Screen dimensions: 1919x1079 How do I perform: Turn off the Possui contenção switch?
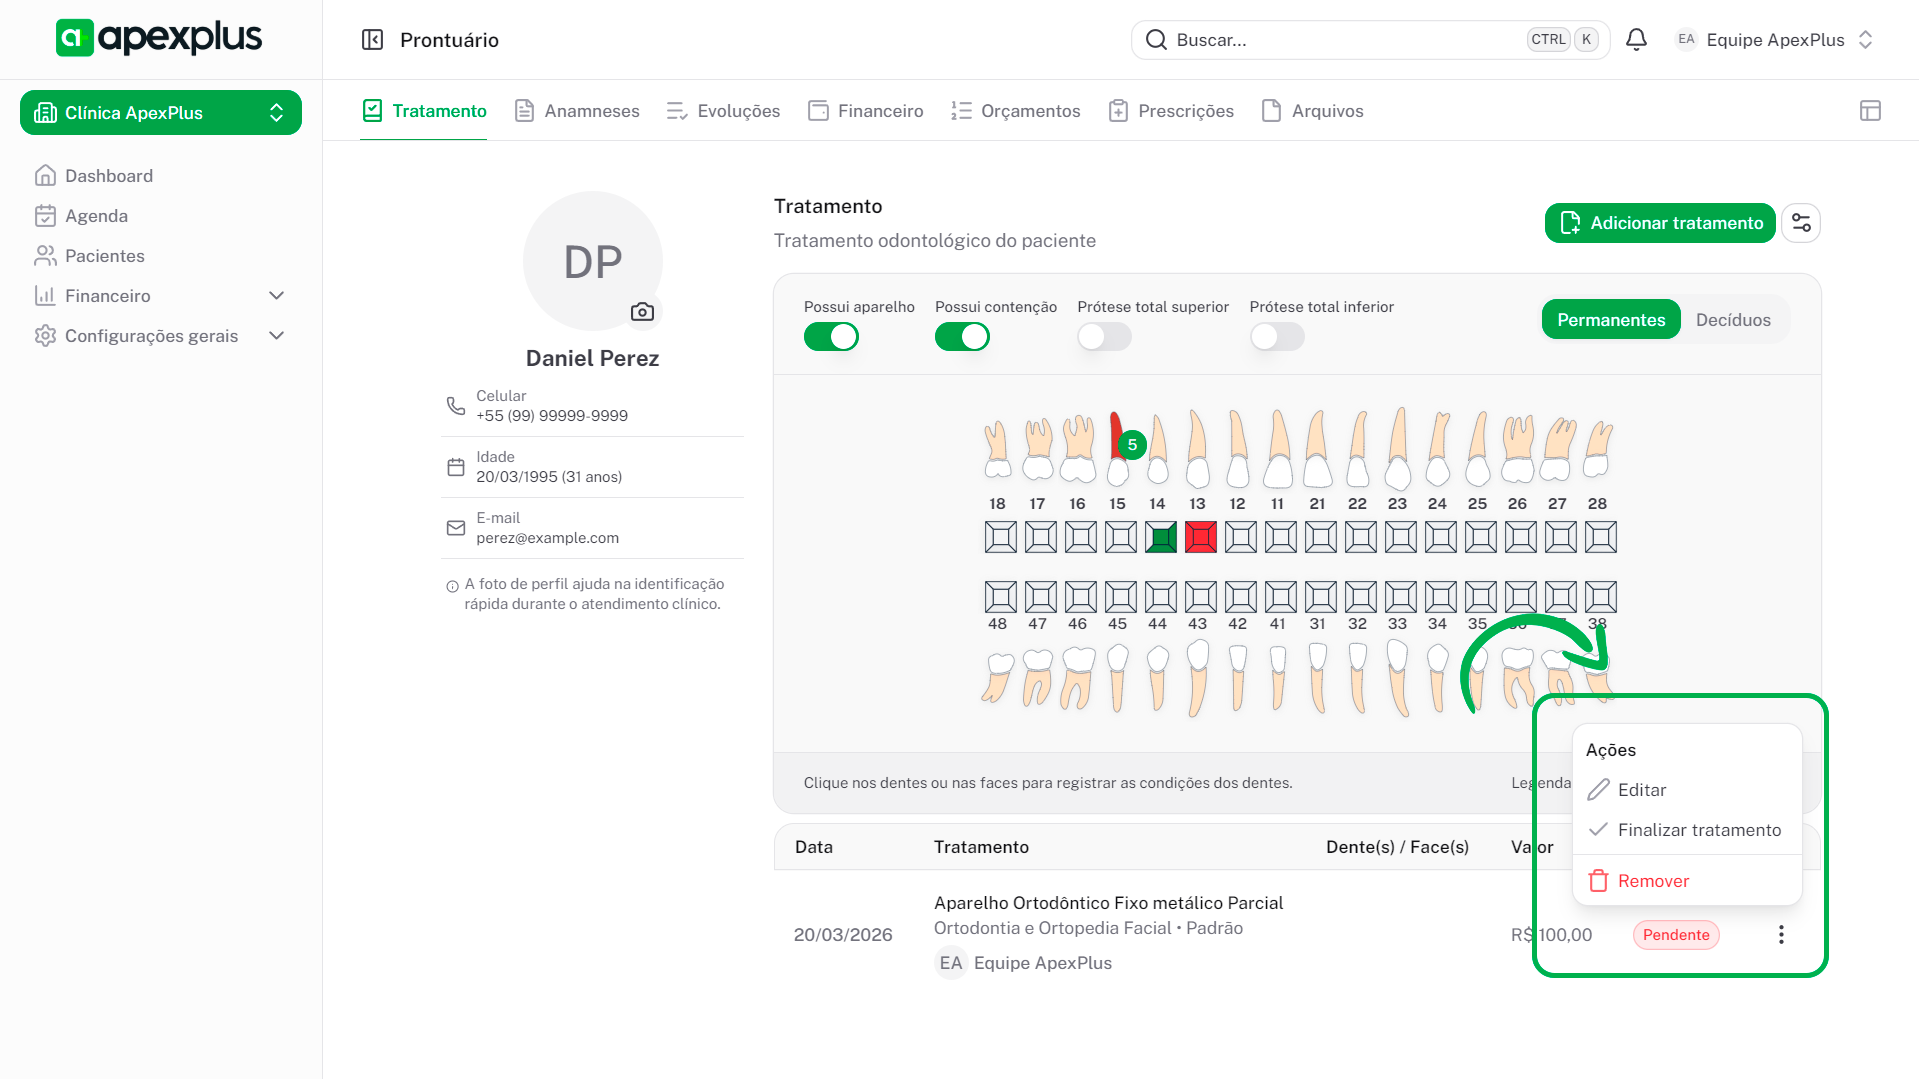(962, 337)
